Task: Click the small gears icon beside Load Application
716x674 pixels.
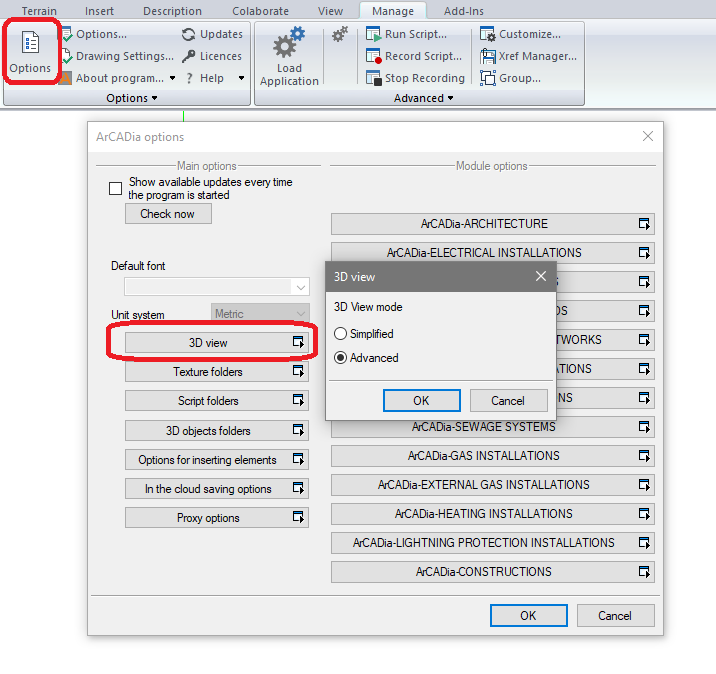Action: (x=340, y=34)
